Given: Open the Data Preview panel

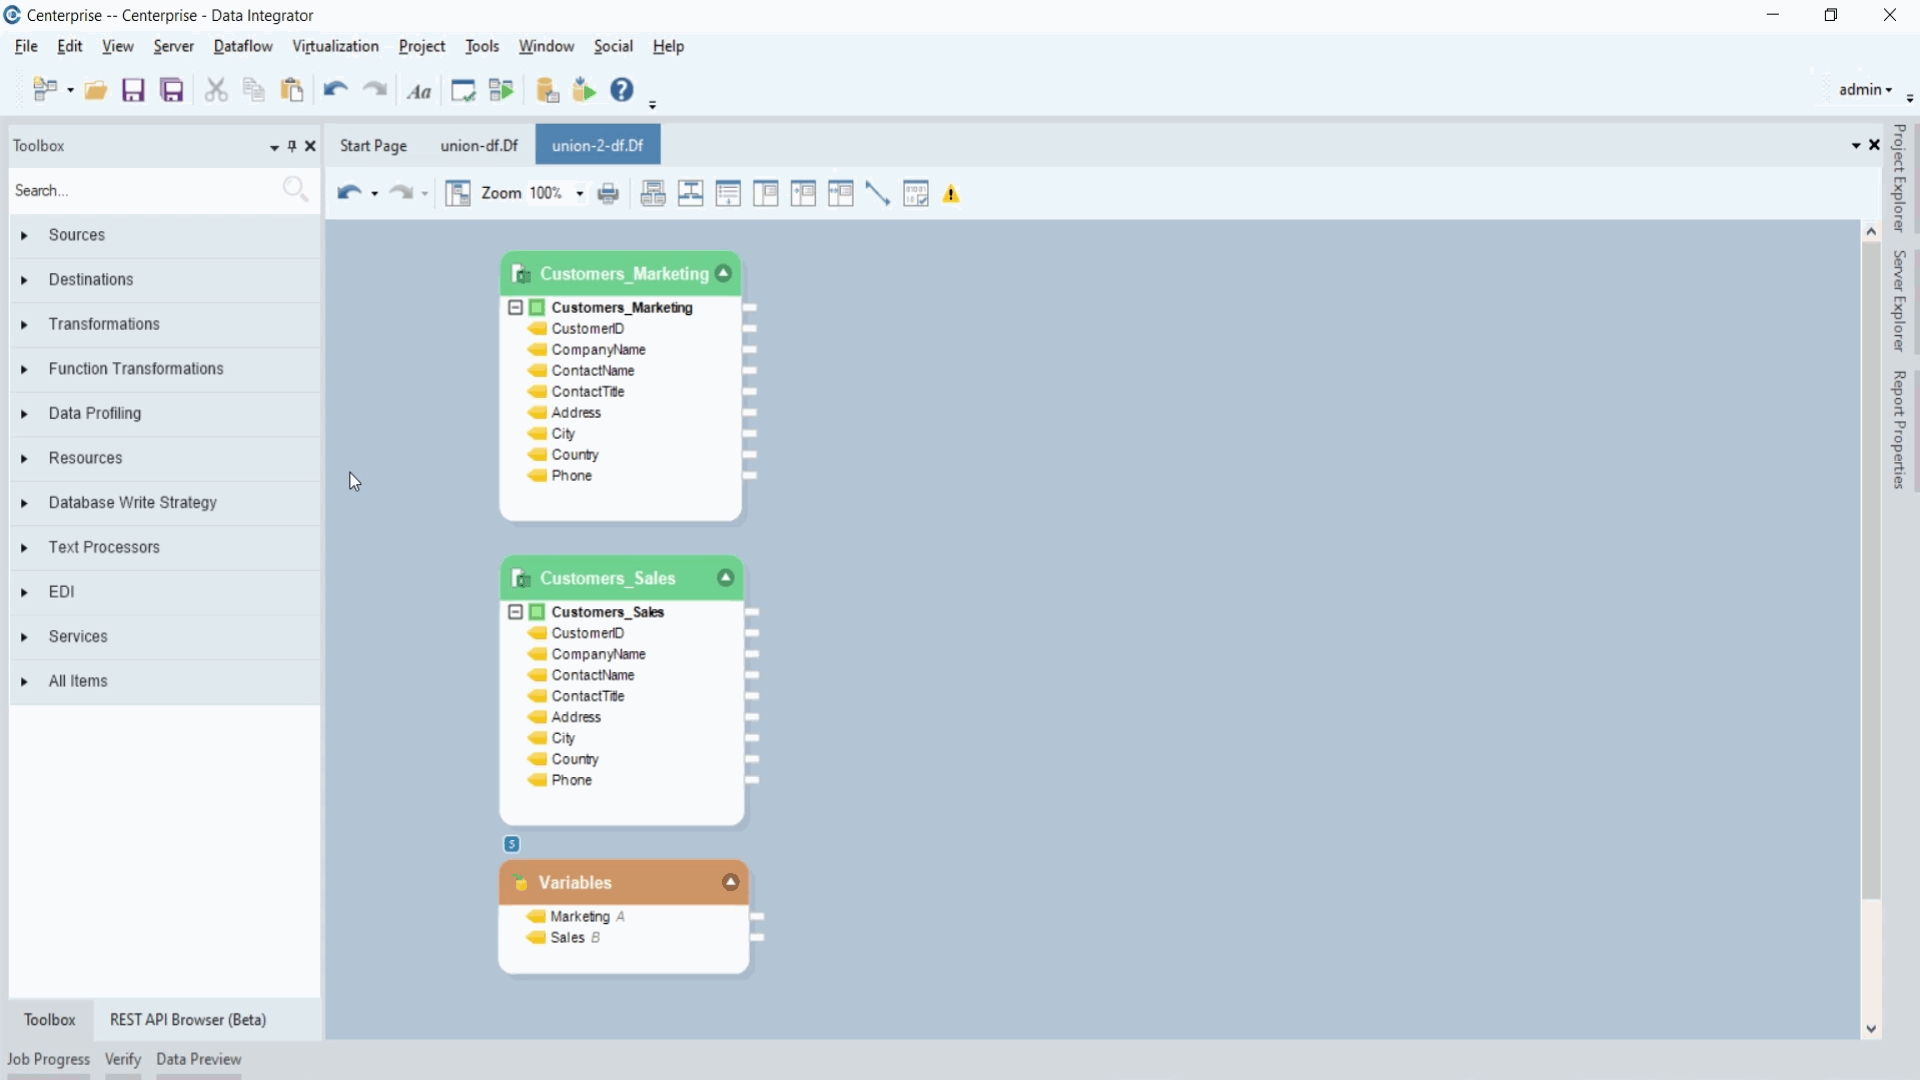Looking at the screenshot, I should pos(199,1059).
